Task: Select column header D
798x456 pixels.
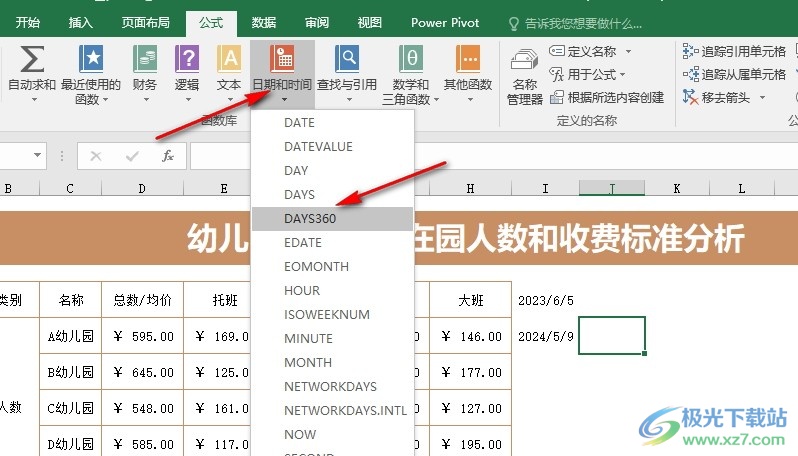Action: click(142, 189)
